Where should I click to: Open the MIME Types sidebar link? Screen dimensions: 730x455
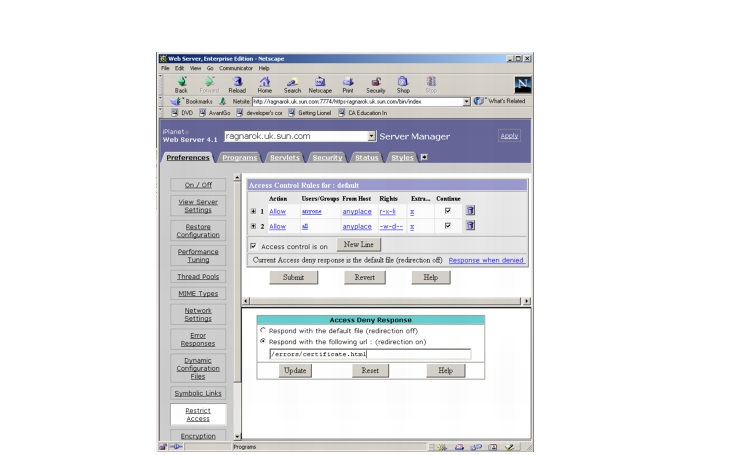click(198, 293)
